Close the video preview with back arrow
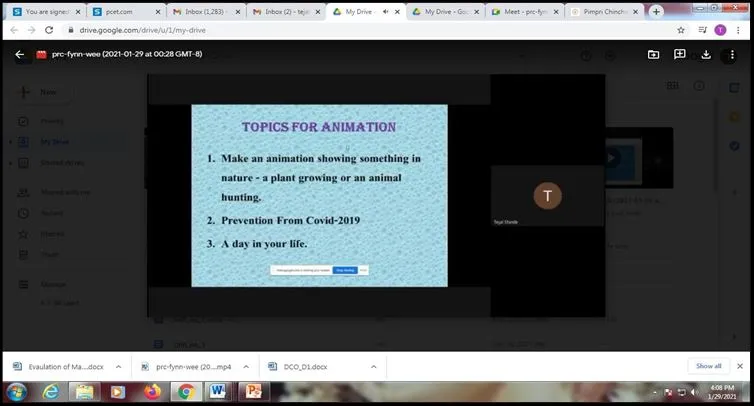The width and height of the screenshot is (754, 406). tap(19, 54)
